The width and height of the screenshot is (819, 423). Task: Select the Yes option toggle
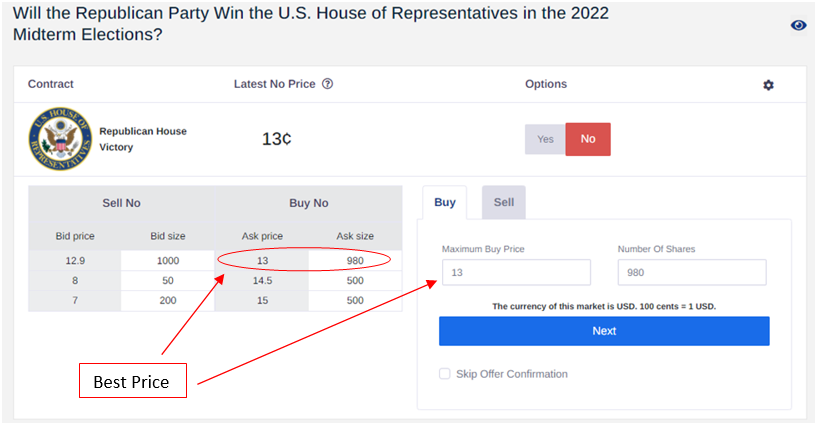pos(545,139)
